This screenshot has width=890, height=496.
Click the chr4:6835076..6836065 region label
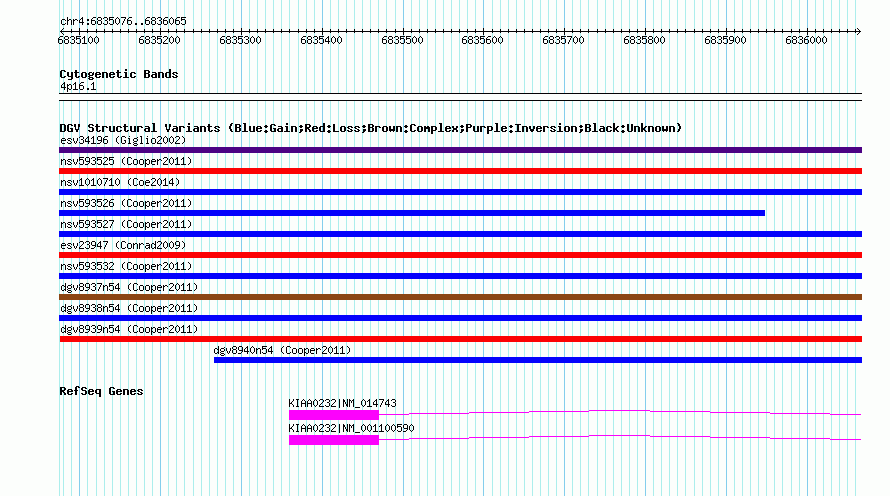(x=123, y=22)
